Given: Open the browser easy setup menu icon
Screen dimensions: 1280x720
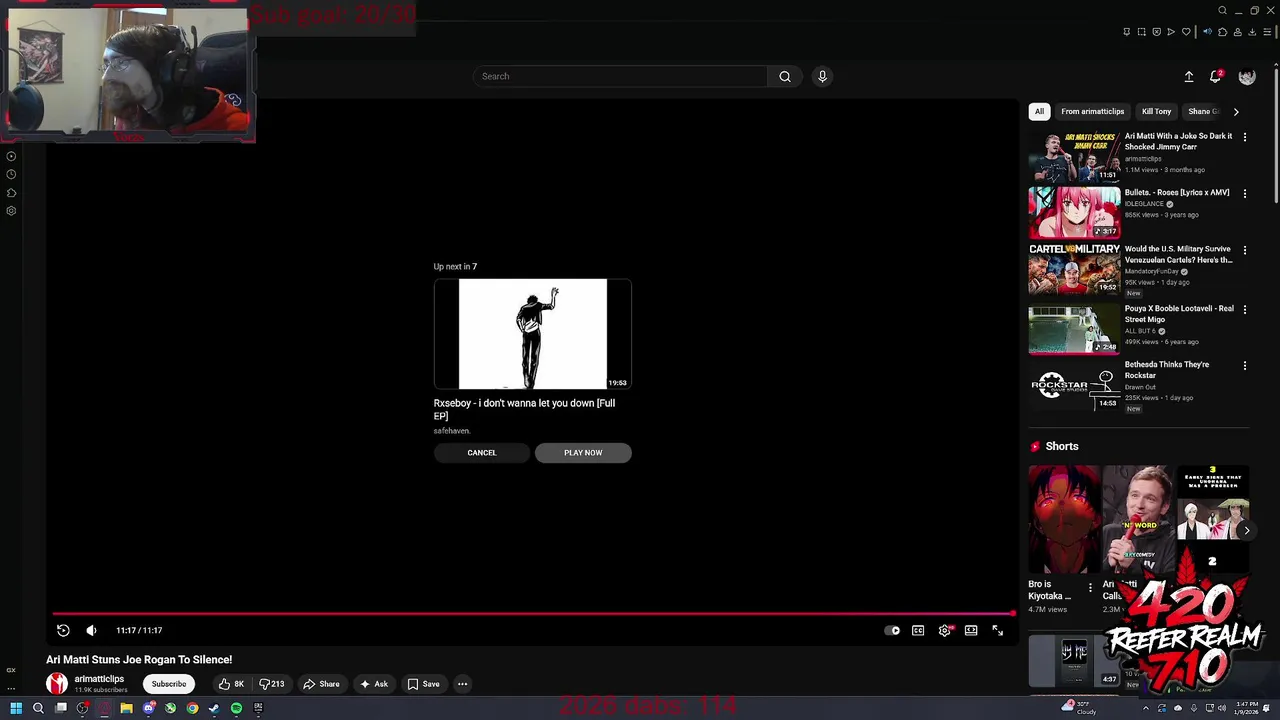Looking at the screenshot, I should tap(1267, 32).
